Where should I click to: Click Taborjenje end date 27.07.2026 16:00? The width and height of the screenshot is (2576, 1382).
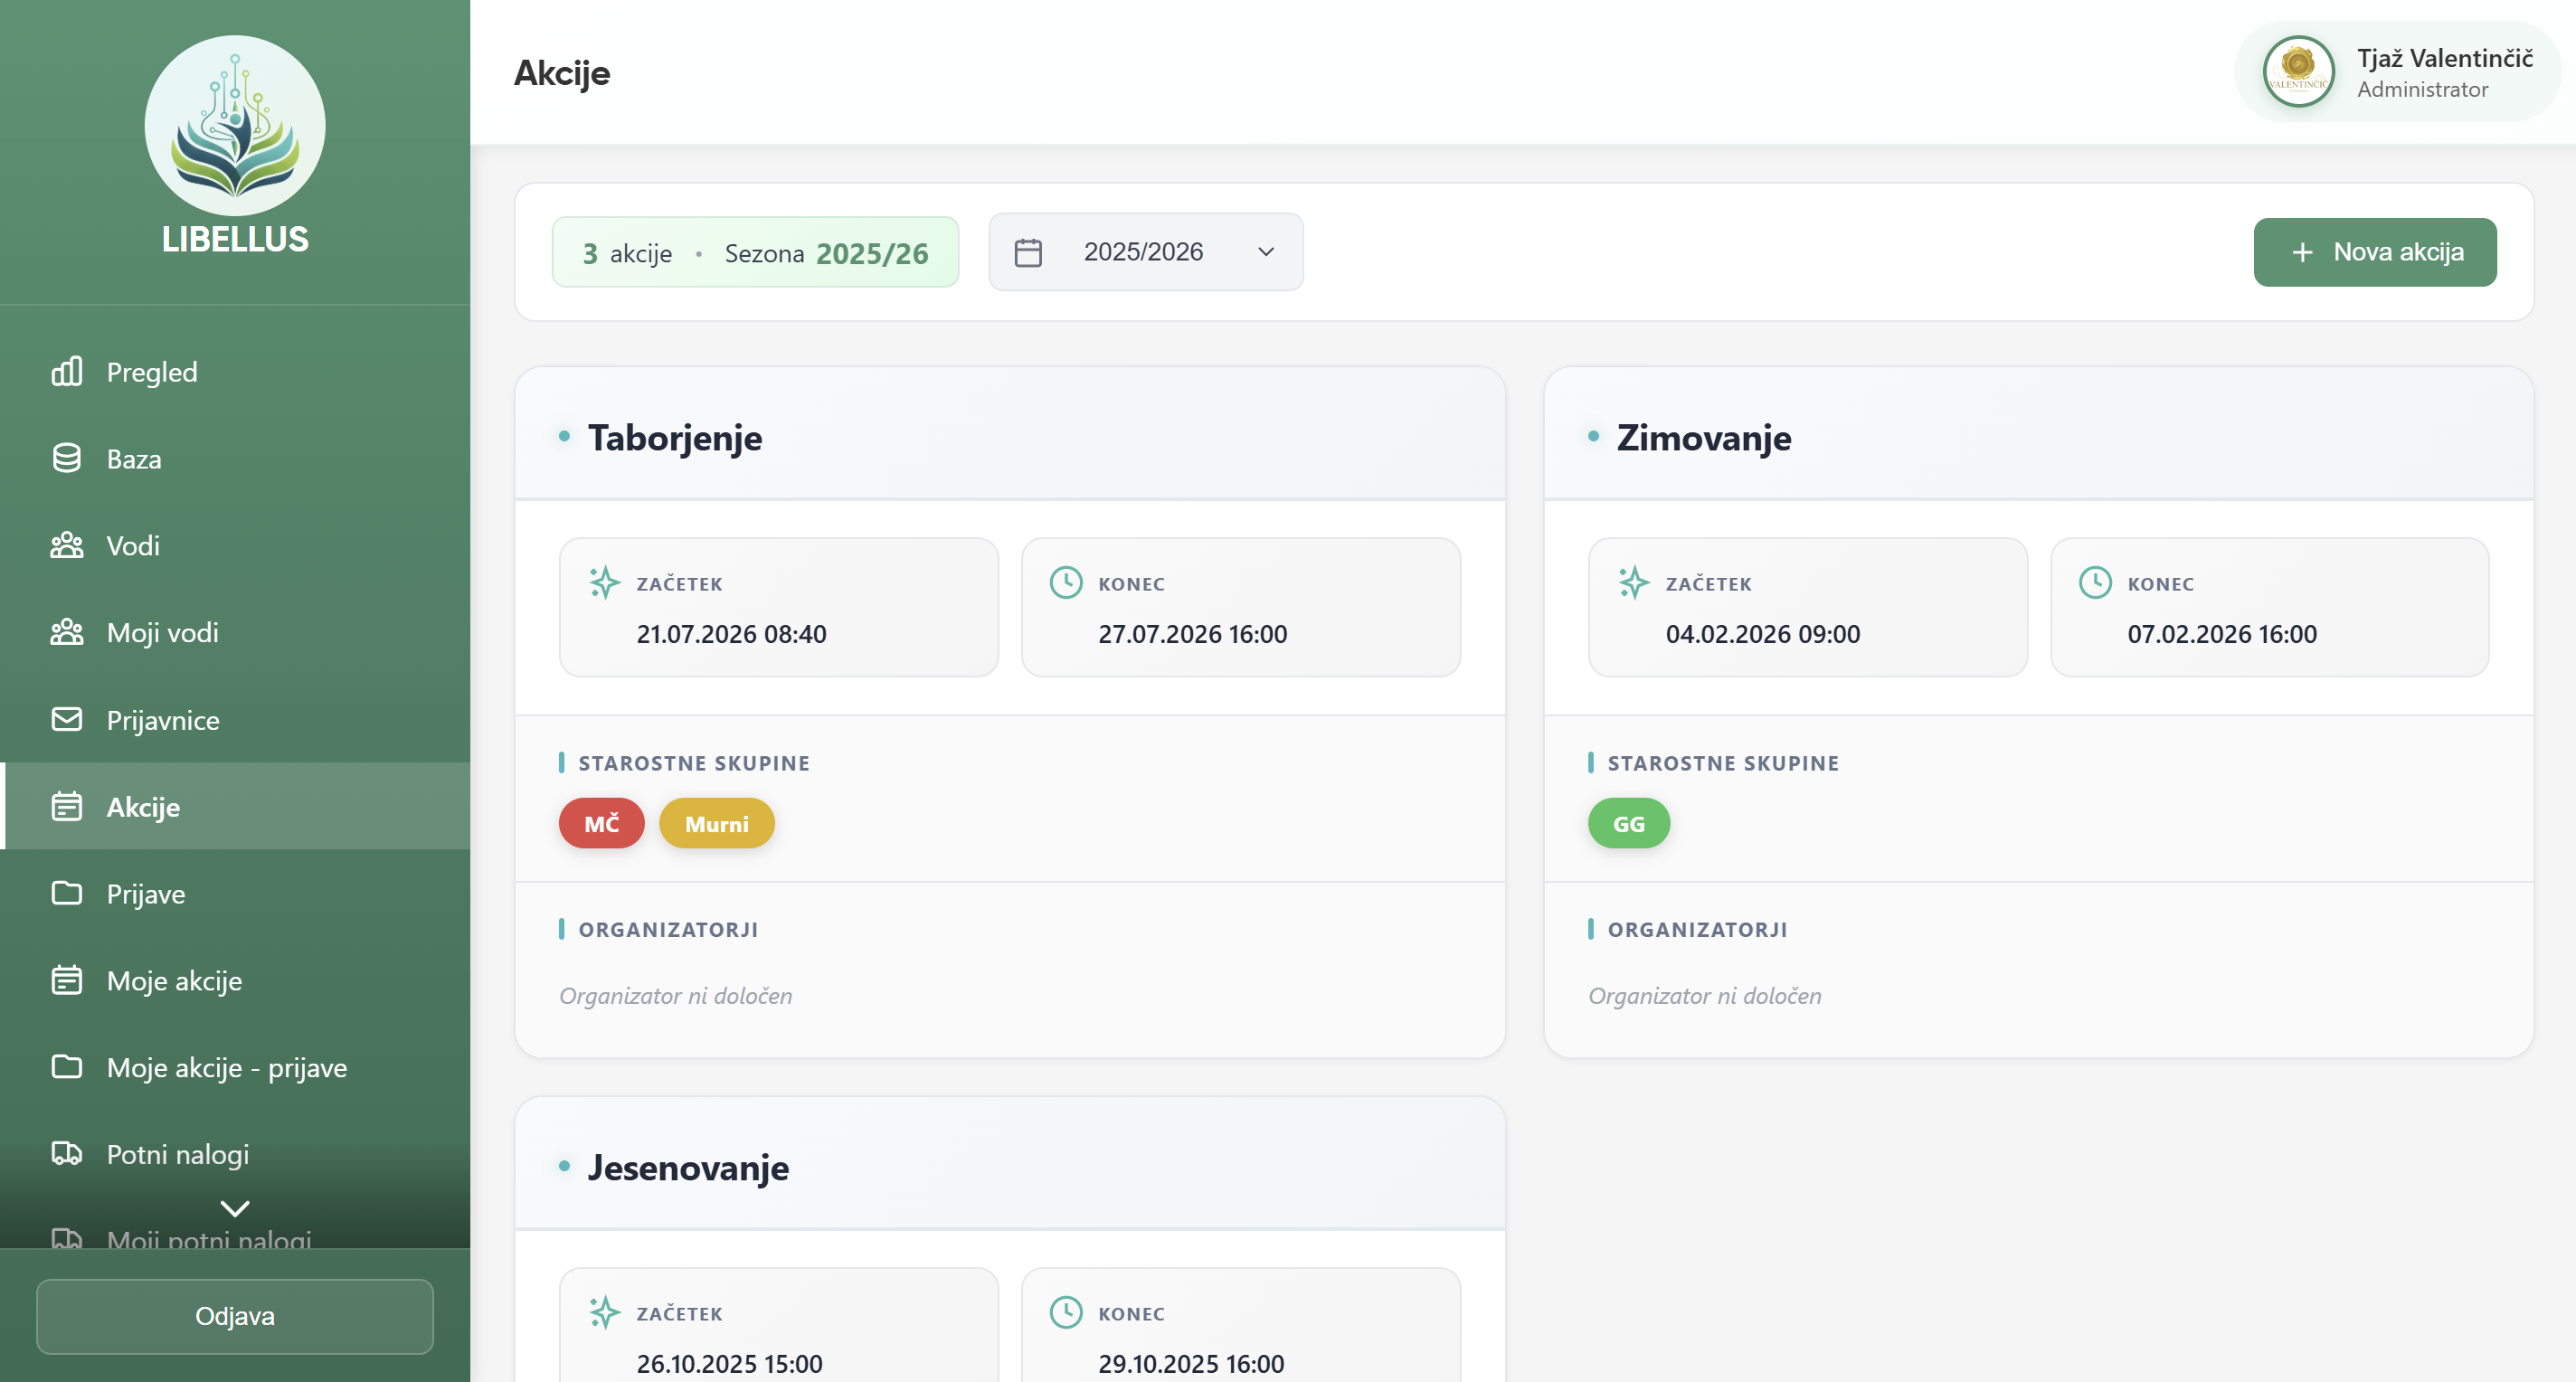coord(1192,634)
